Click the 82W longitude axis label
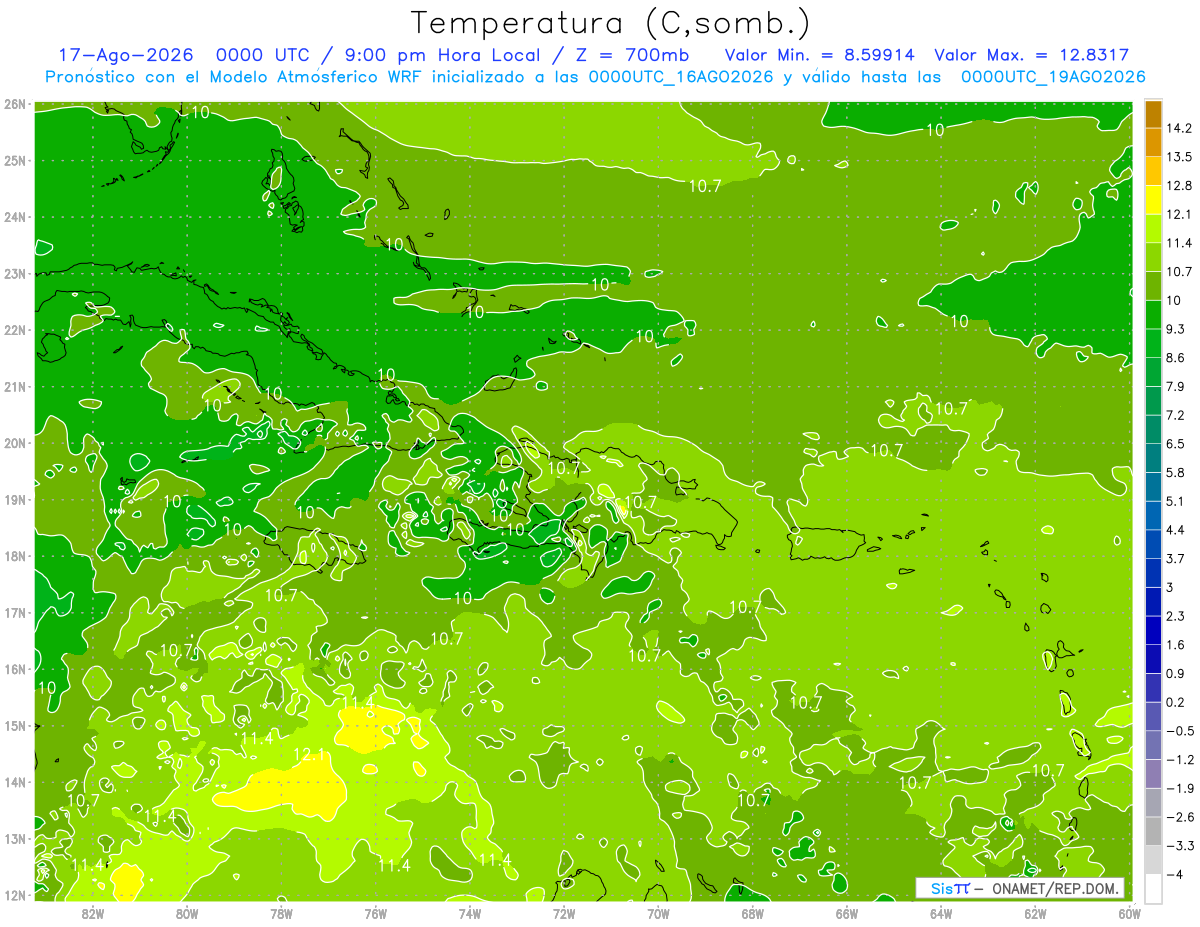The height and width of the screenshot is (927, 1200). [x=92, y=913]
